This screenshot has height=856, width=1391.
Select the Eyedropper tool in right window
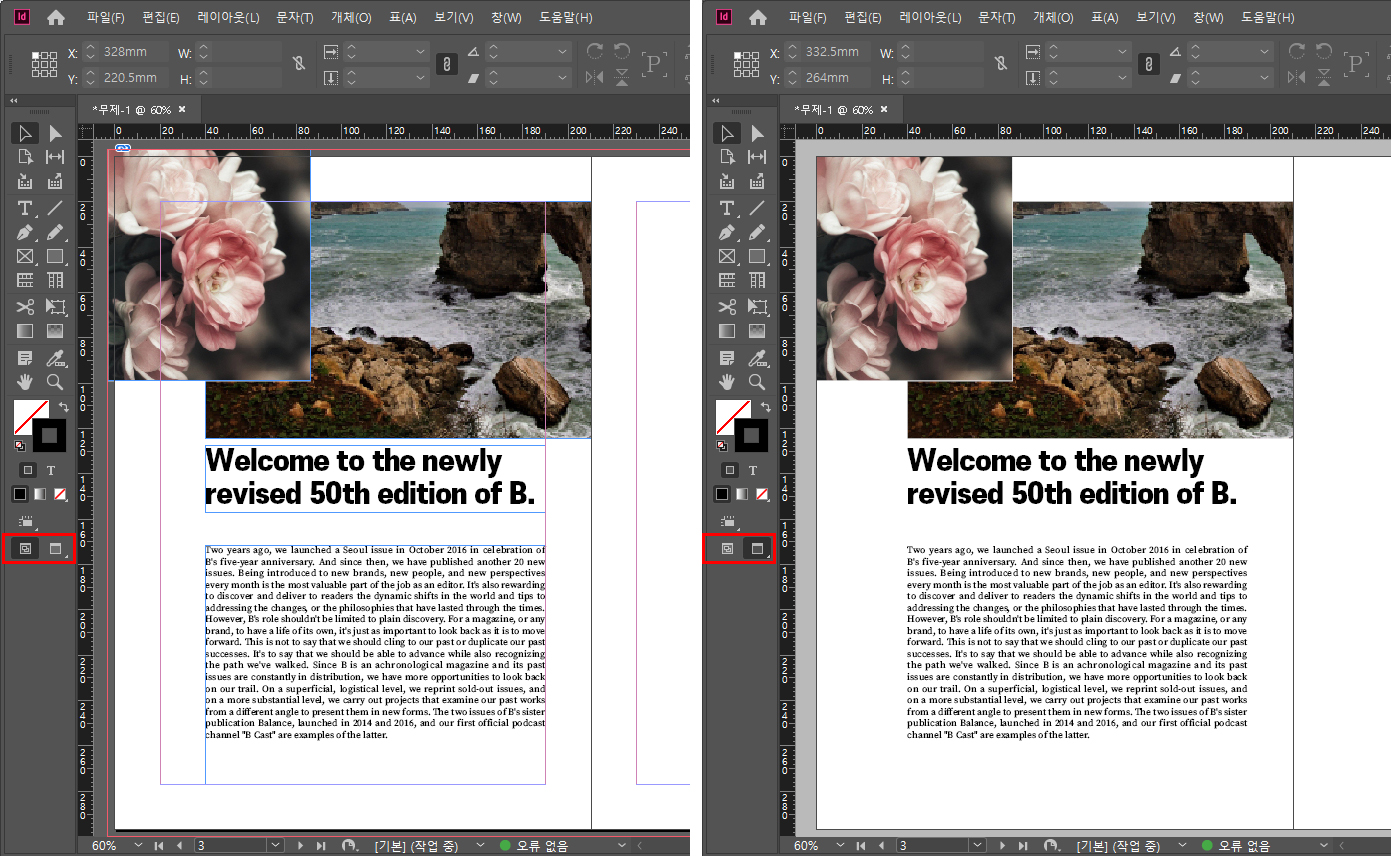point(757,357)
